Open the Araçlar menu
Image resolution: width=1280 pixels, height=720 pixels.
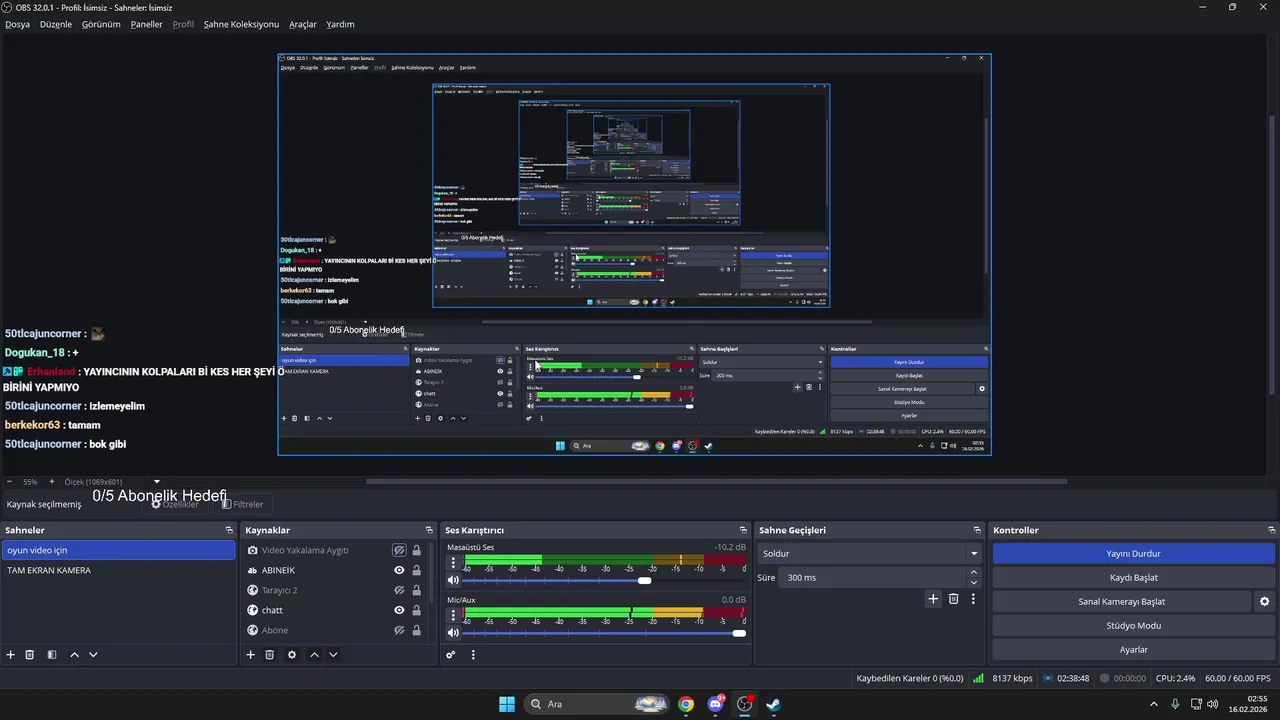303,24
